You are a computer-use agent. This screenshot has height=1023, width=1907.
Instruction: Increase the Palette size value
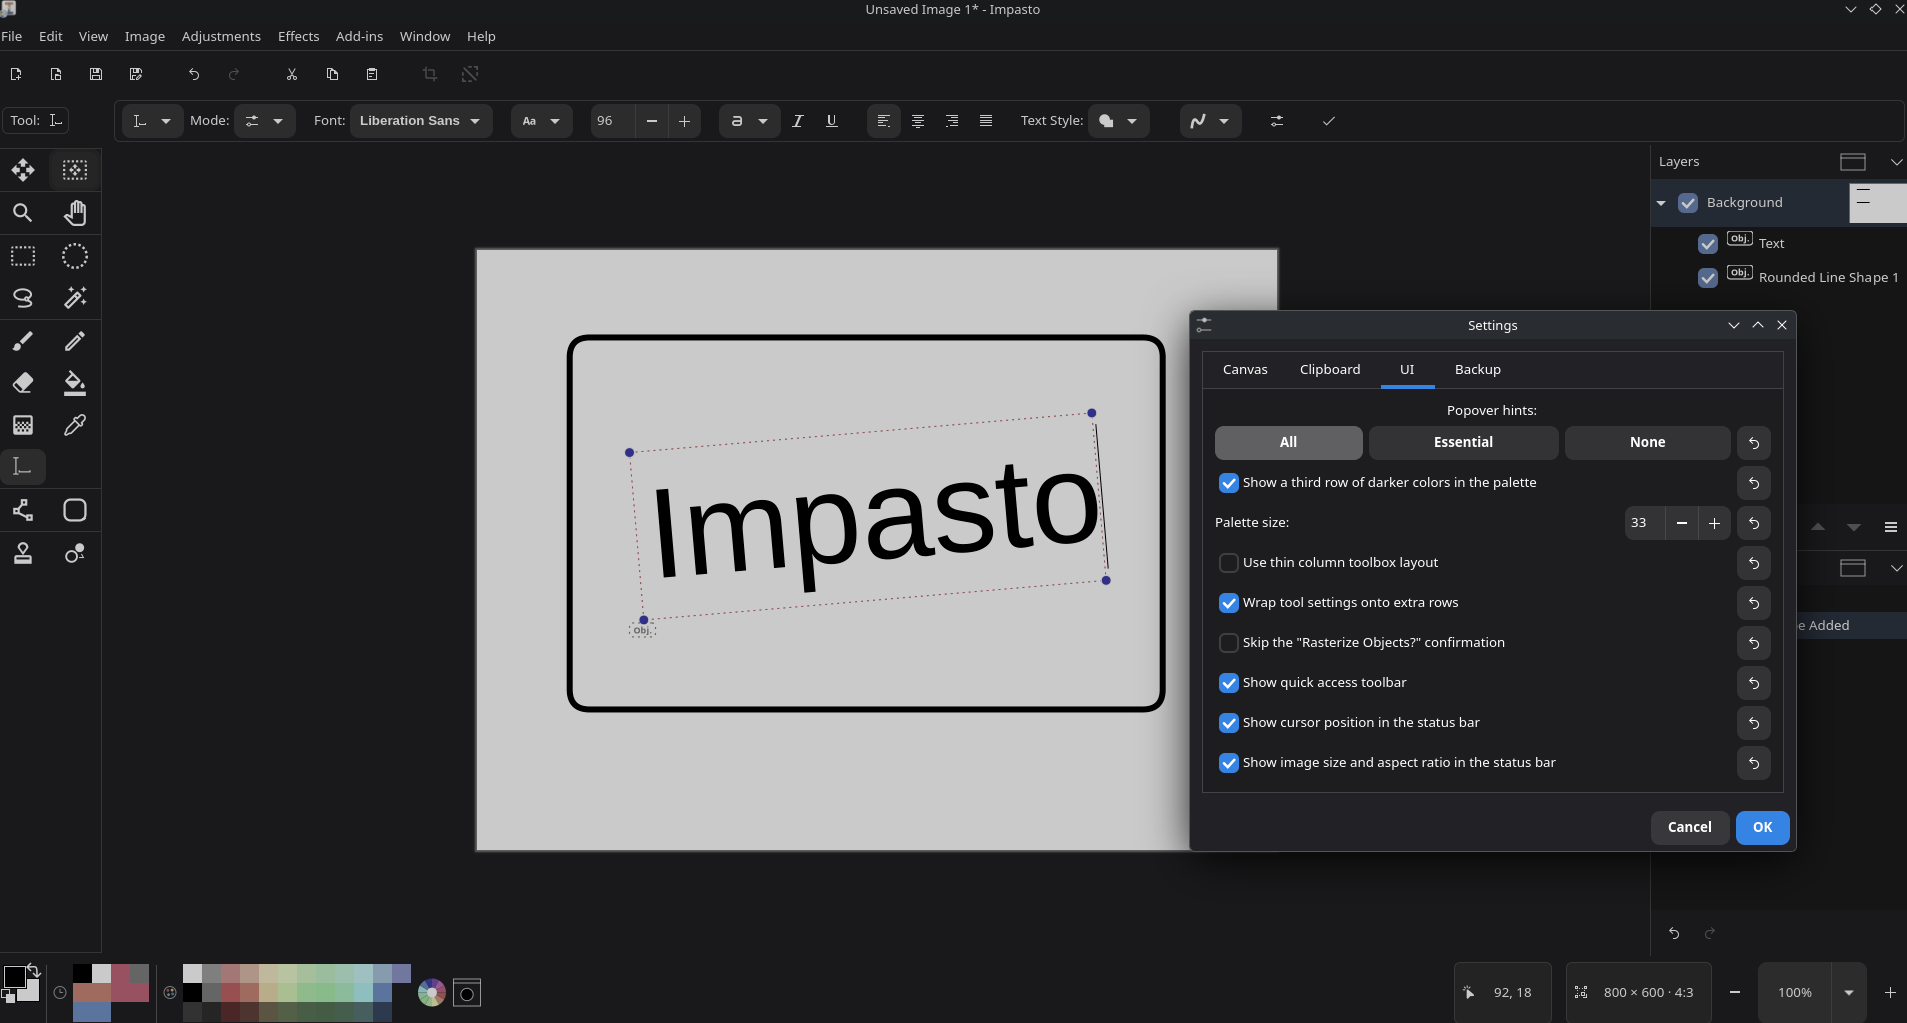point(1714,523)
